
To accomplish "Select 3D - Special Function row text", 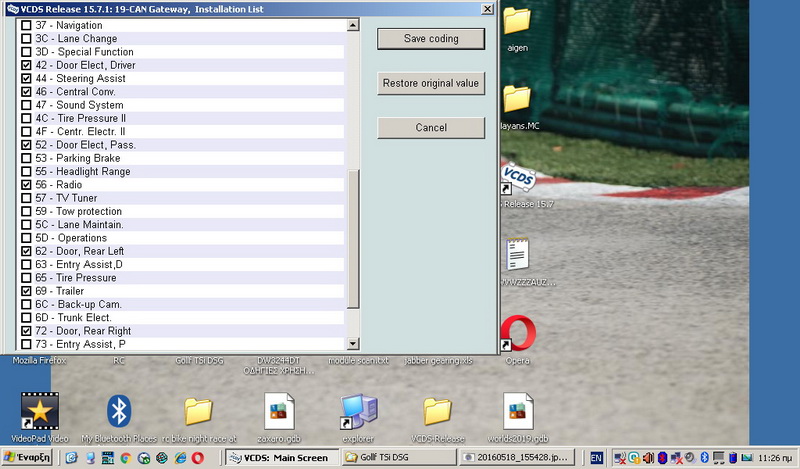I will click(x=84, y=52).
